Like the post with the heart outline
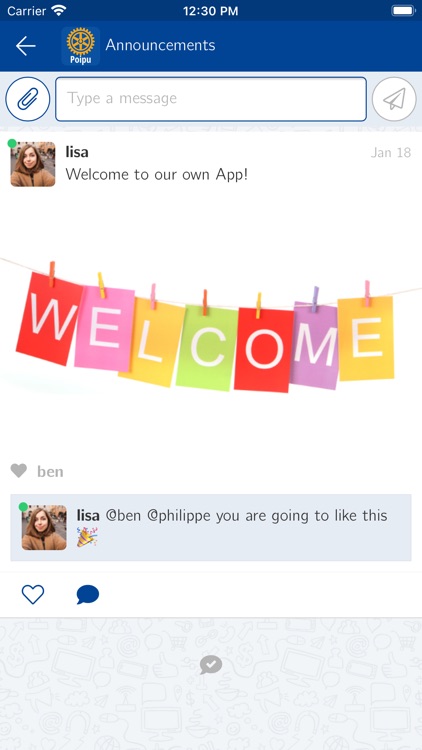Screen dimensions: 422x750 click(33, 595)
